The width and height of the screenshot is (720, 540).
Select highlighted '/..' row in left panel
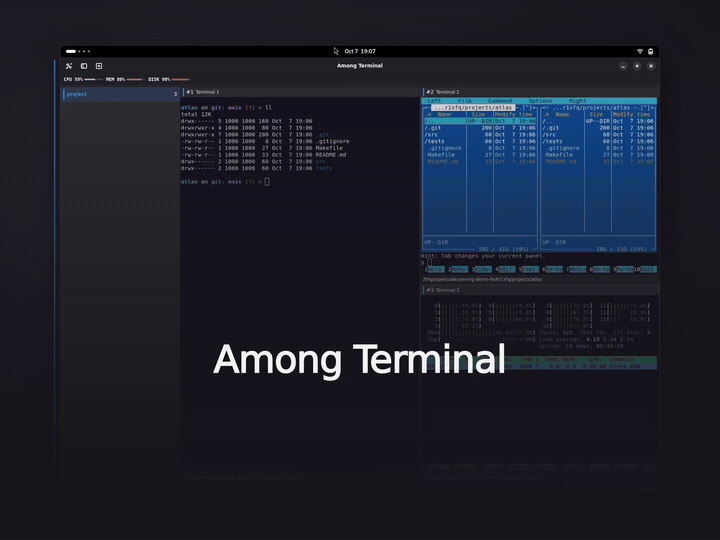tap(479, 121)
